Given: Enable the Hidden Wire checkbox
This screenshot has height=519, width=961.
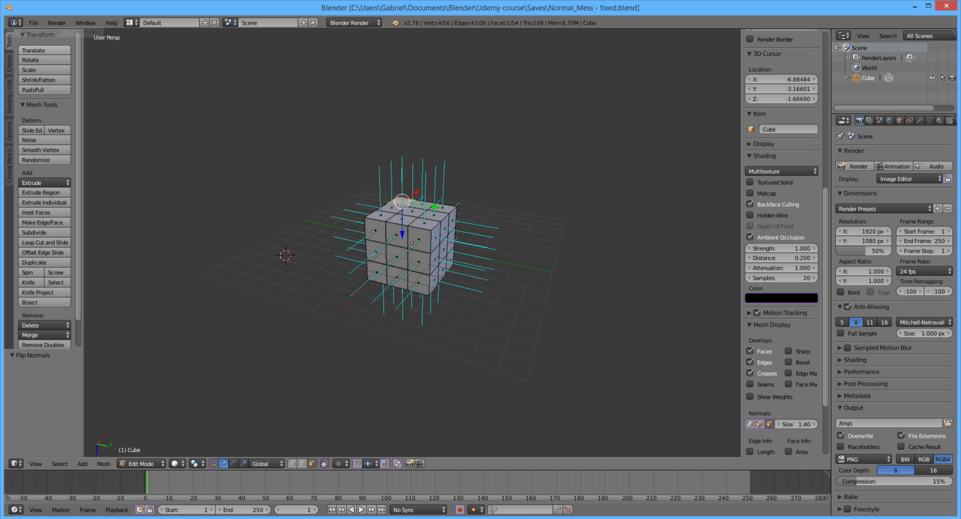Looking at the screenshot, I should [750, 215].
